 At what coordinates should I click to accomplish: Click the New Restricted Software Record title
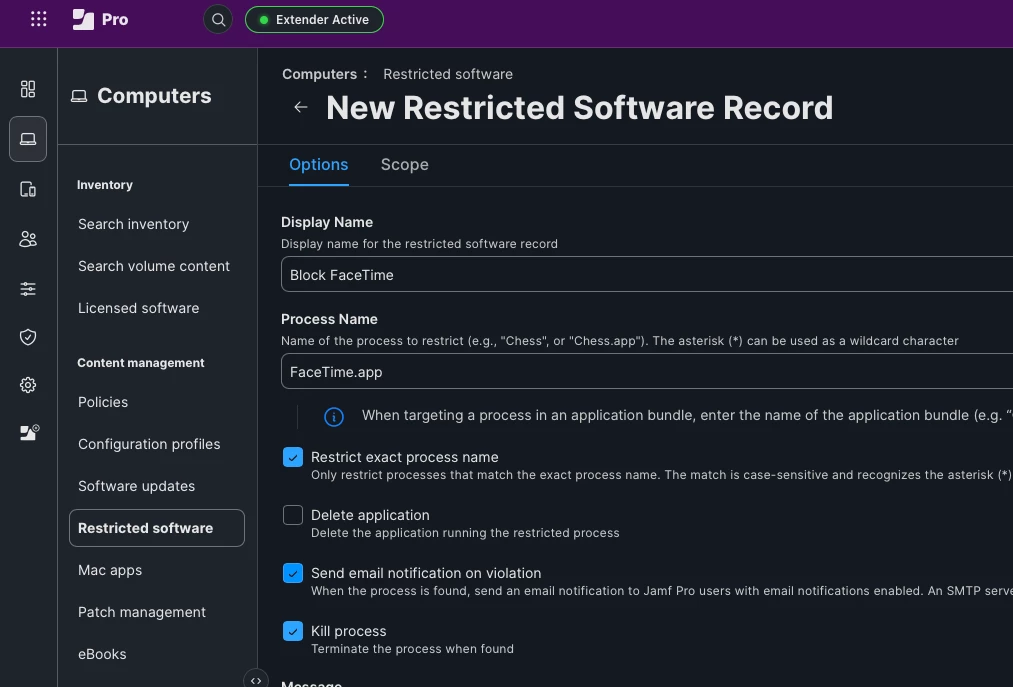tap(580, 108)
